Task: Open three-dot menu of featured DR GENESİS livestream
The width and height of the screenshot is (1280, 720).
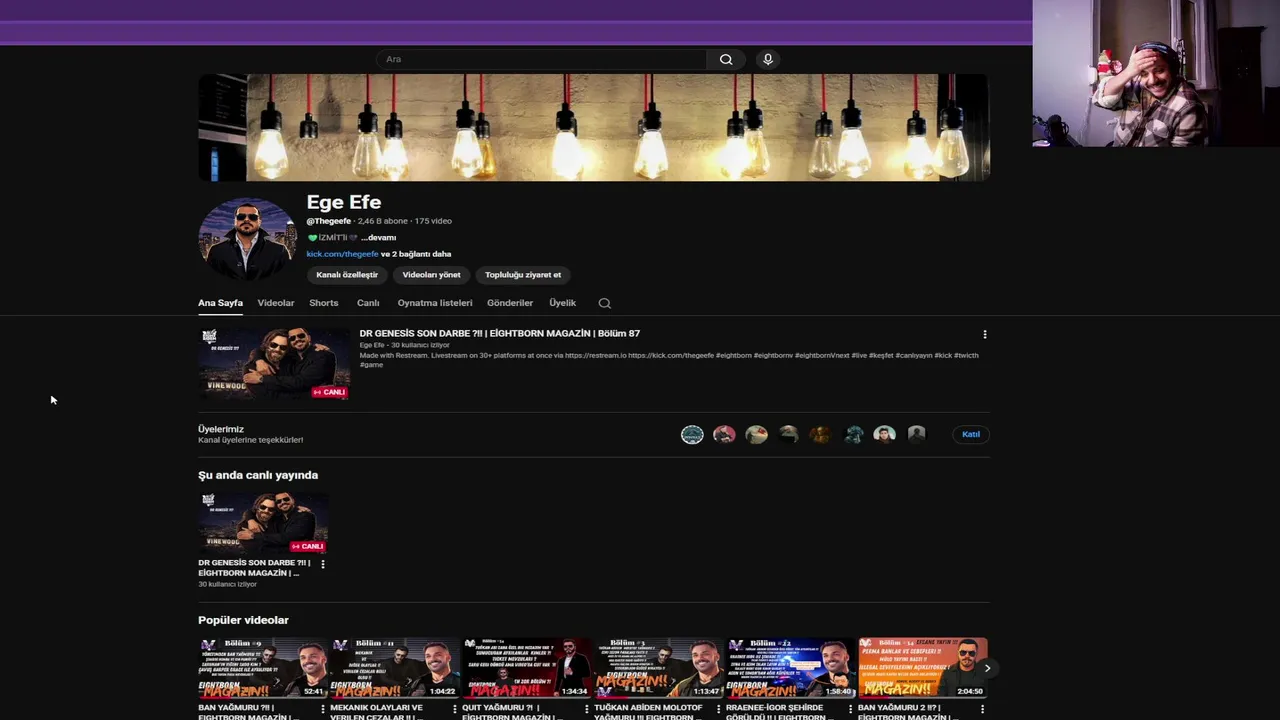Action: (984, 334)
